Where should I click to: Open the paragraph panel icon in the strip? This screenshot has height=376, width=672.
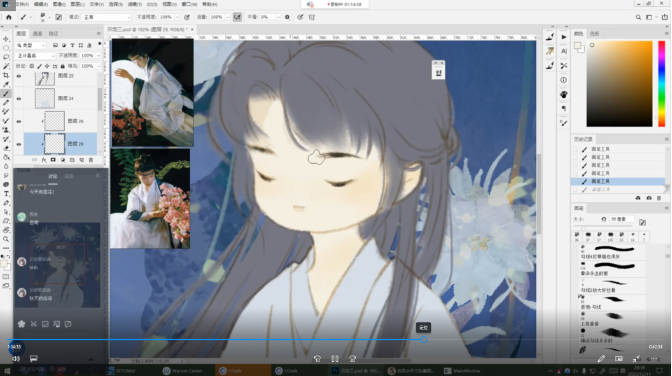(564, 109)
